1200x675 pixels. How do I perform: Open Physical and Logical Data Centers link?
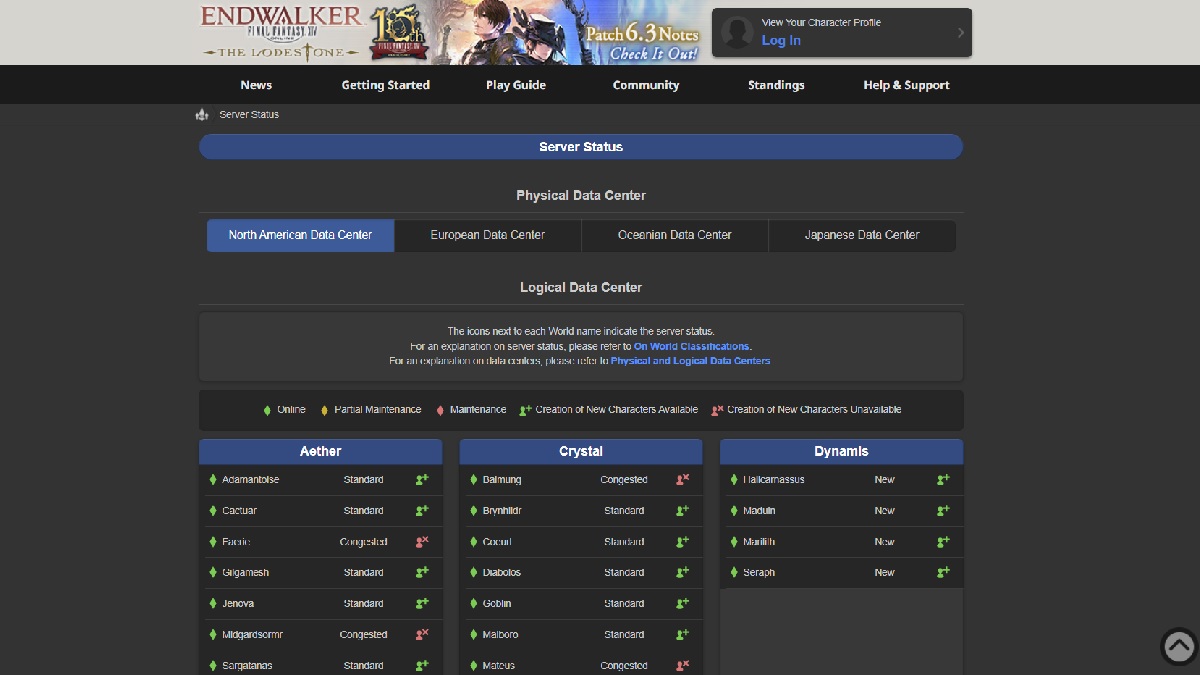pyautogui.click(x=690, y=361)
